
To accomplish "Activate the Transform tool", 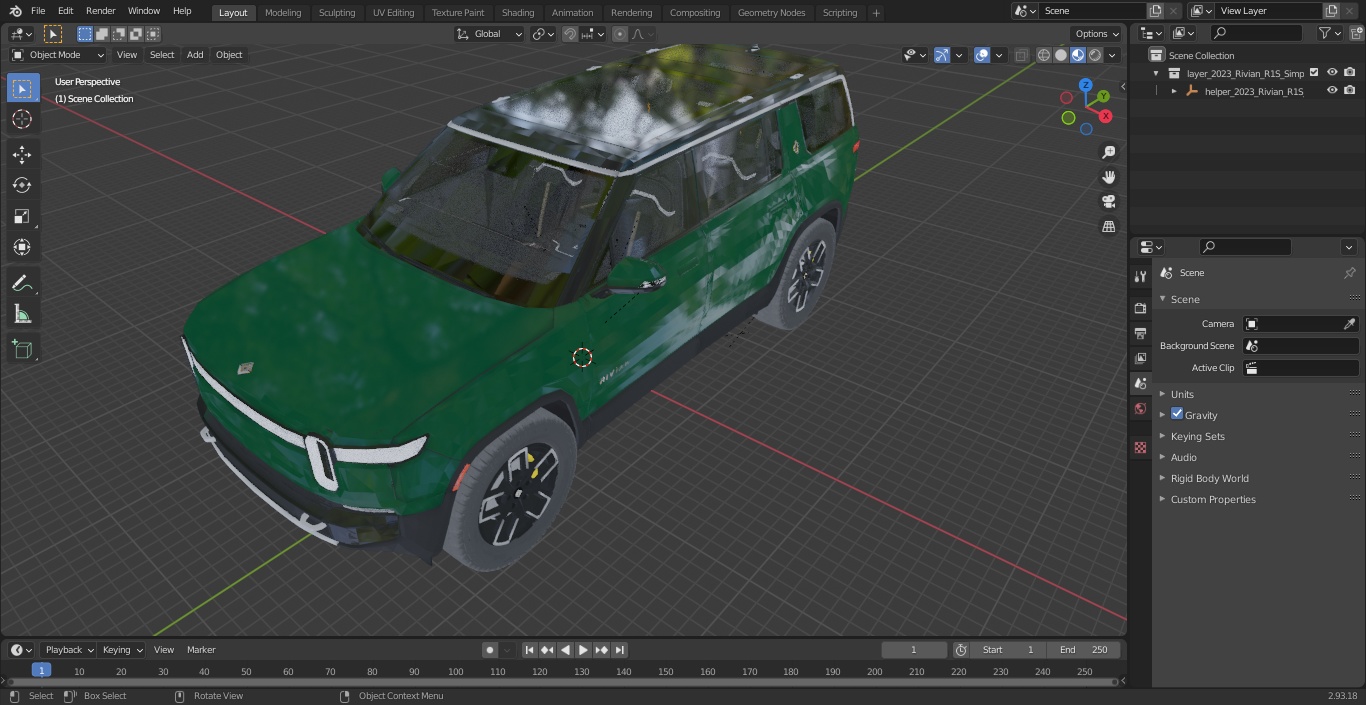I will point(22,247).
